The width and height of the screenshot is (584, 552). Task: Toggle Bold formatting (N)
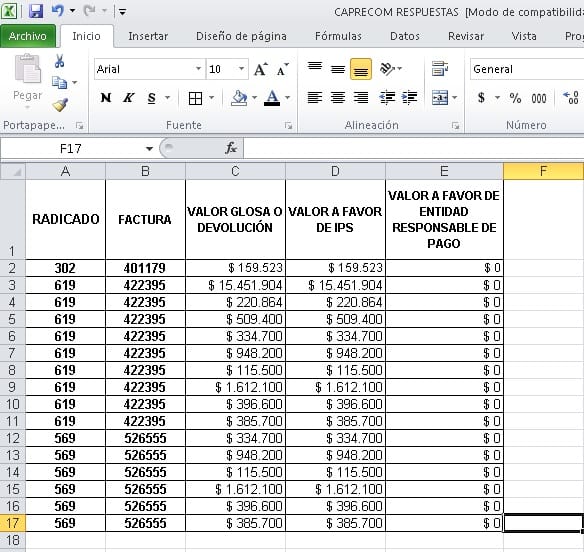point(106,98)
